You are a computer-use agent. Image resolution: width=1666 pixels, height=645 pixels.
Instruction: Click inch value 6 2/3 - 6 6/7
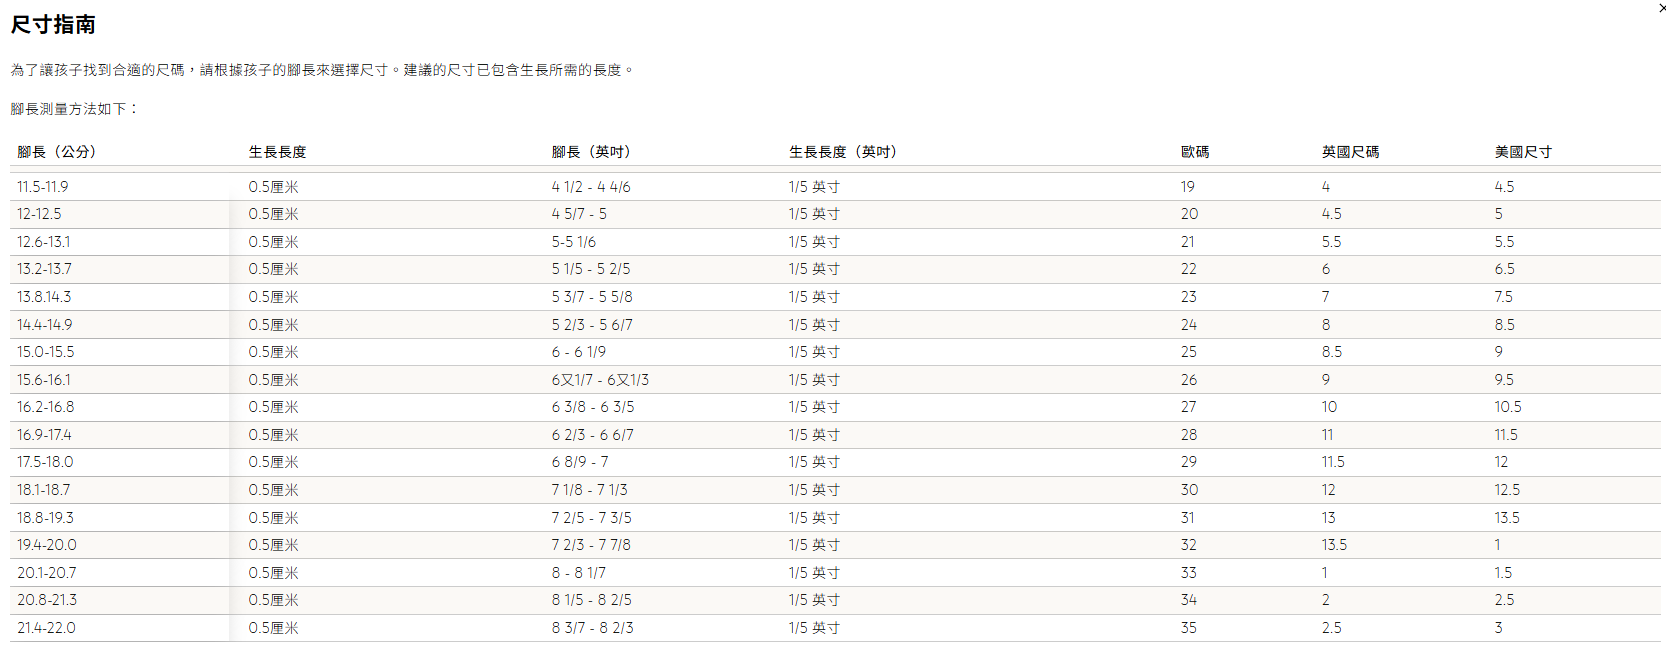[593, 435]
